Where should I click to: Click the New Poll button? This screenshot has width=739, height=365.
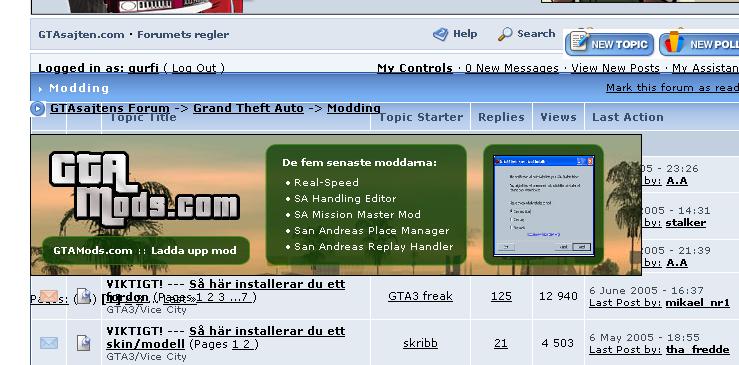pyautogui.click(x=699, y=44)
